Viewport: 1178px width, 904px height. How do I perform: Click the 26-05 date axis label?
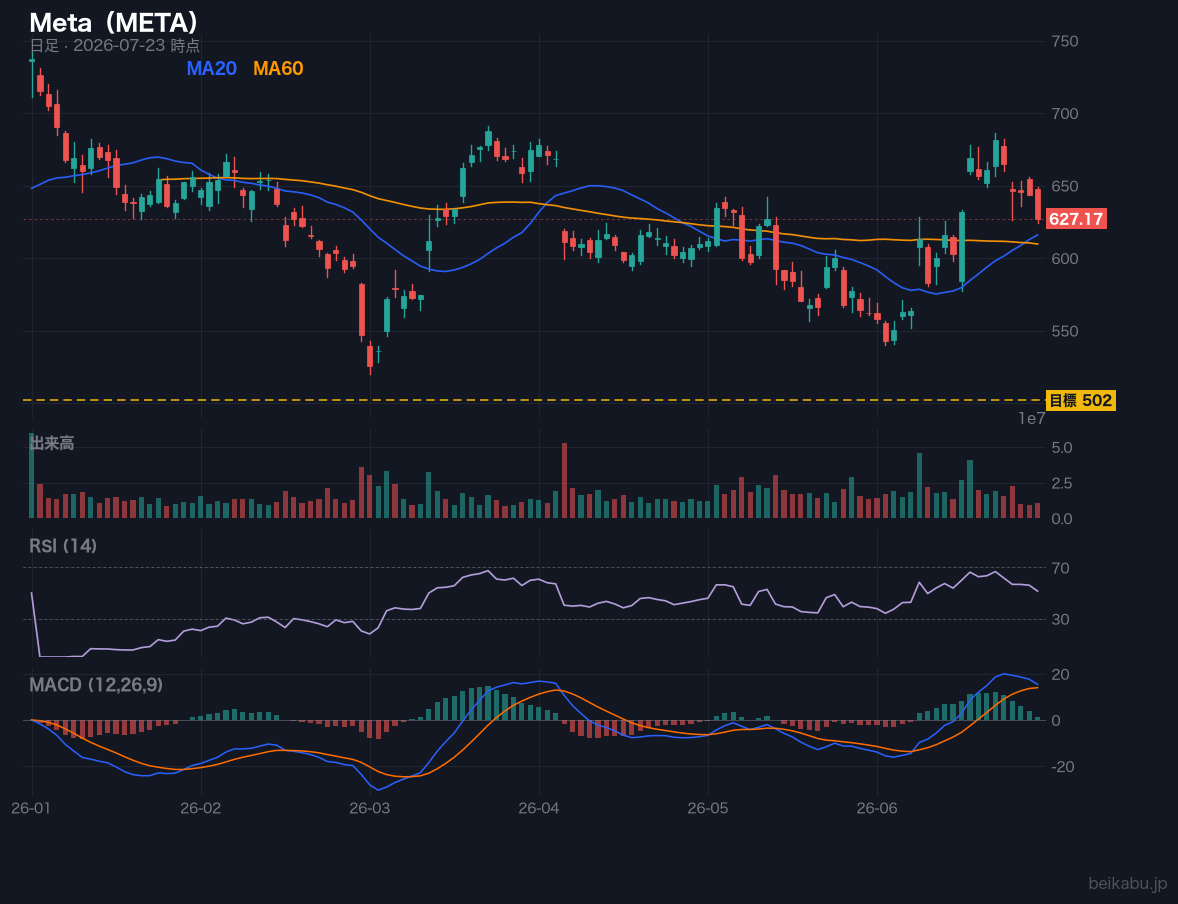708,809
